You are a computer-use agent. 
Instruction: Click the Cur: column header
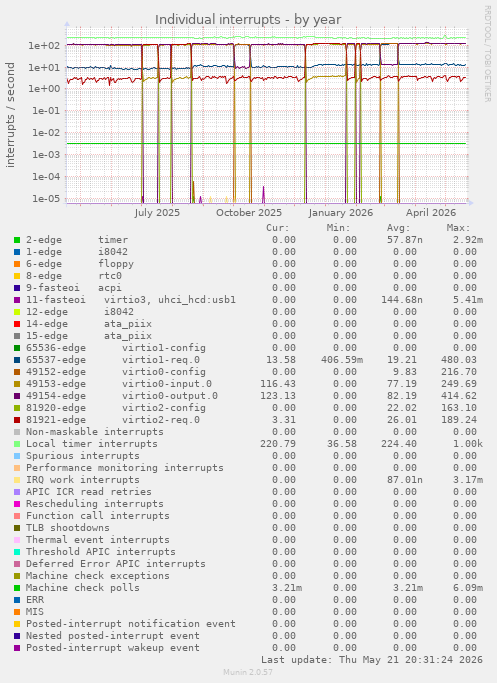pyautogui.click(x=277, y=228)
